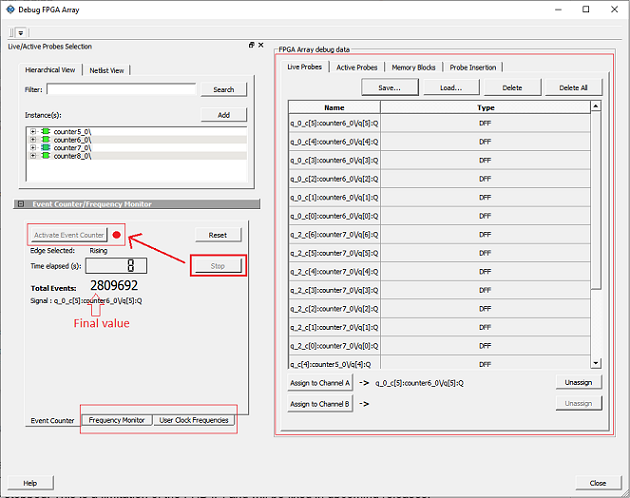Expand the counter5_0 tree node
This screenshot has width=630, height=498.
(x=33, y=131)
